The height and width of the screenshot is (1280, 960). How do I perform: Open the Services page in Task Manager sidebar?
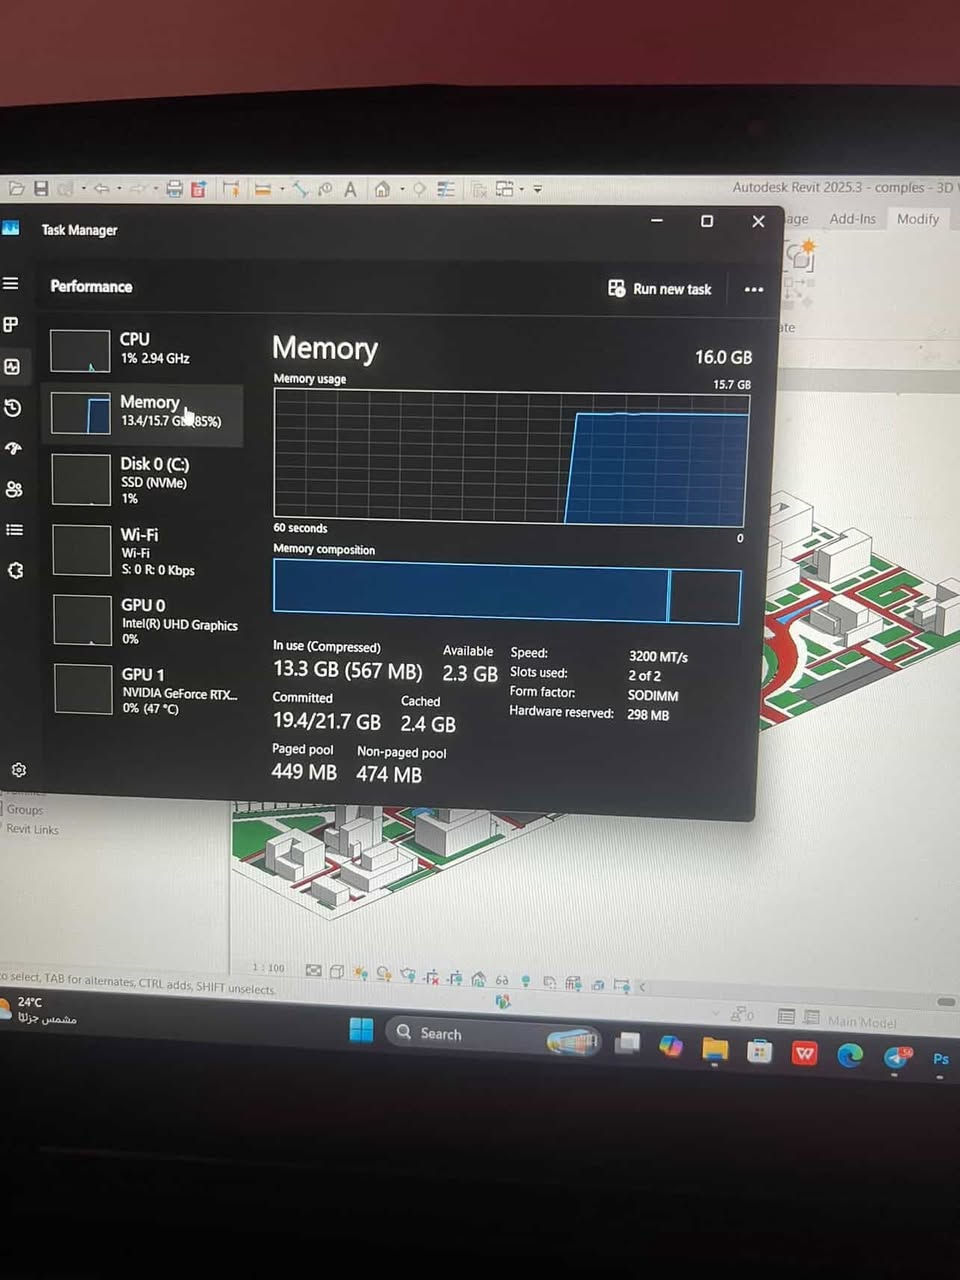15,570
